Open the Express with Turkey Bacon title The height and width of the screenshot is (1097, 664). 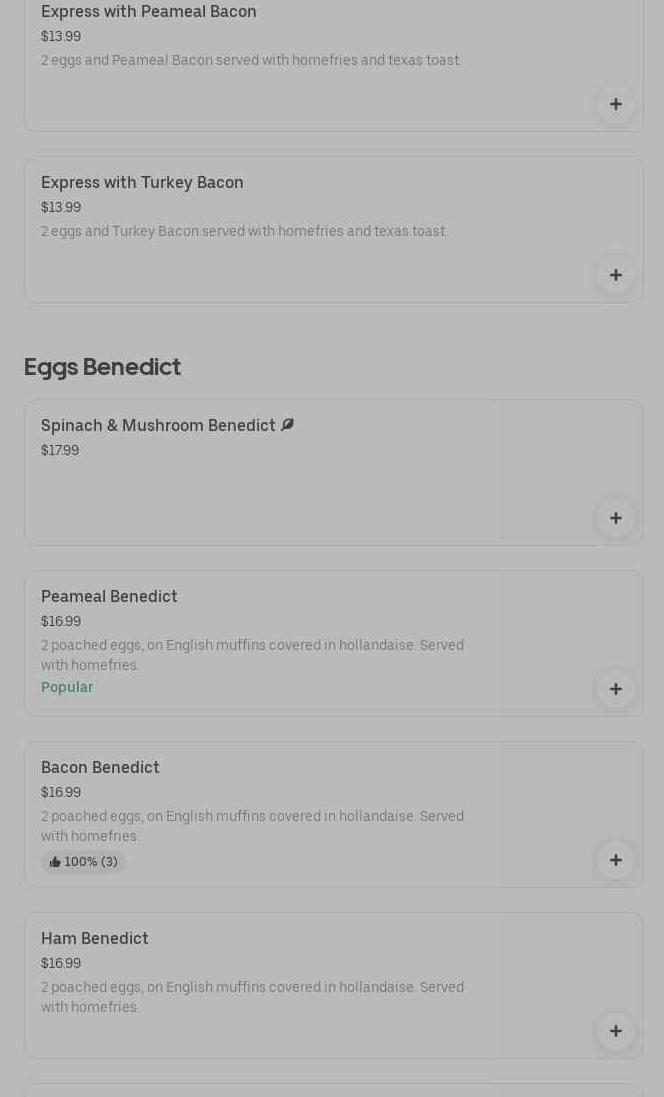click(x=142, y=182)
